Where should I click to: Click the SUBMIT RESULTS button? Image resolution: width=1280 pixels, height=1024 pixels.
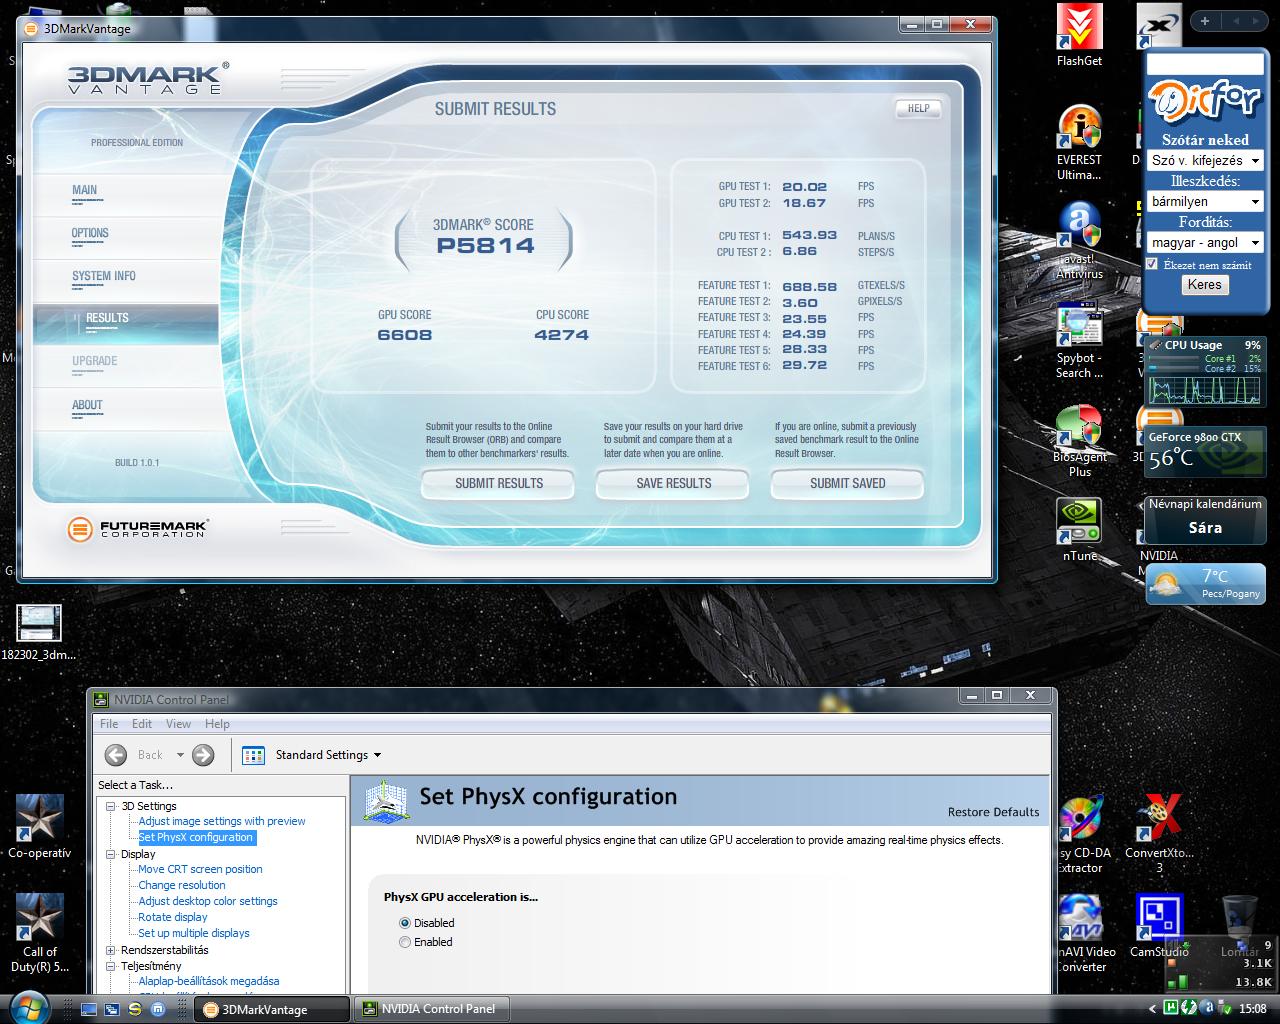pos(498,483)
